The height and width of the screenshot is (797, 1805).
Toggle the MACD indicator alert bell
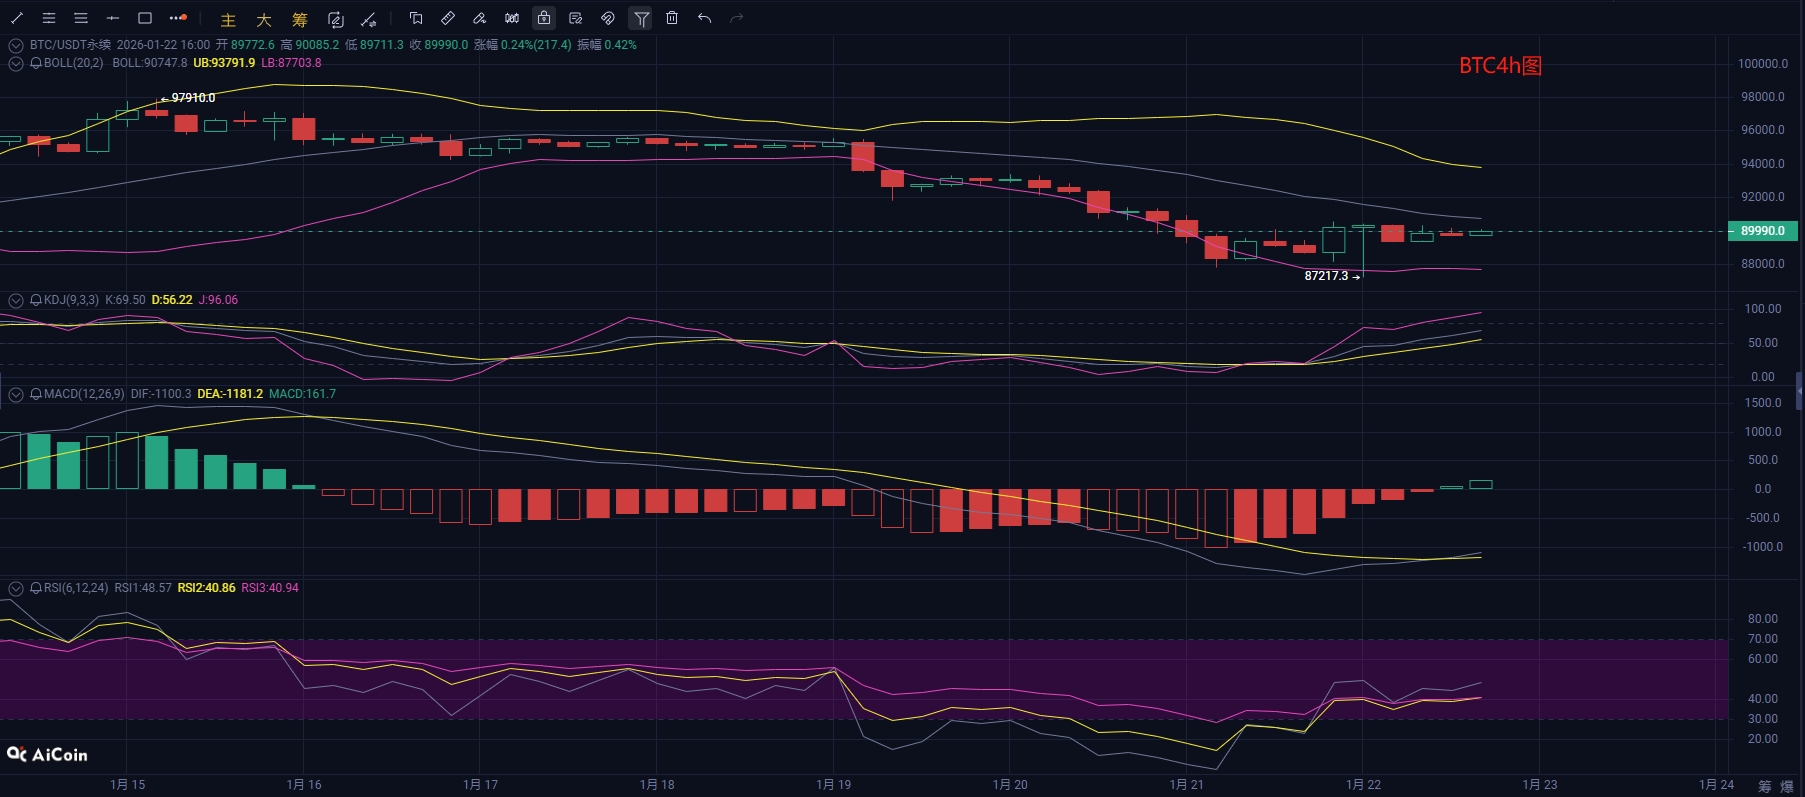[x=36, y=394]
